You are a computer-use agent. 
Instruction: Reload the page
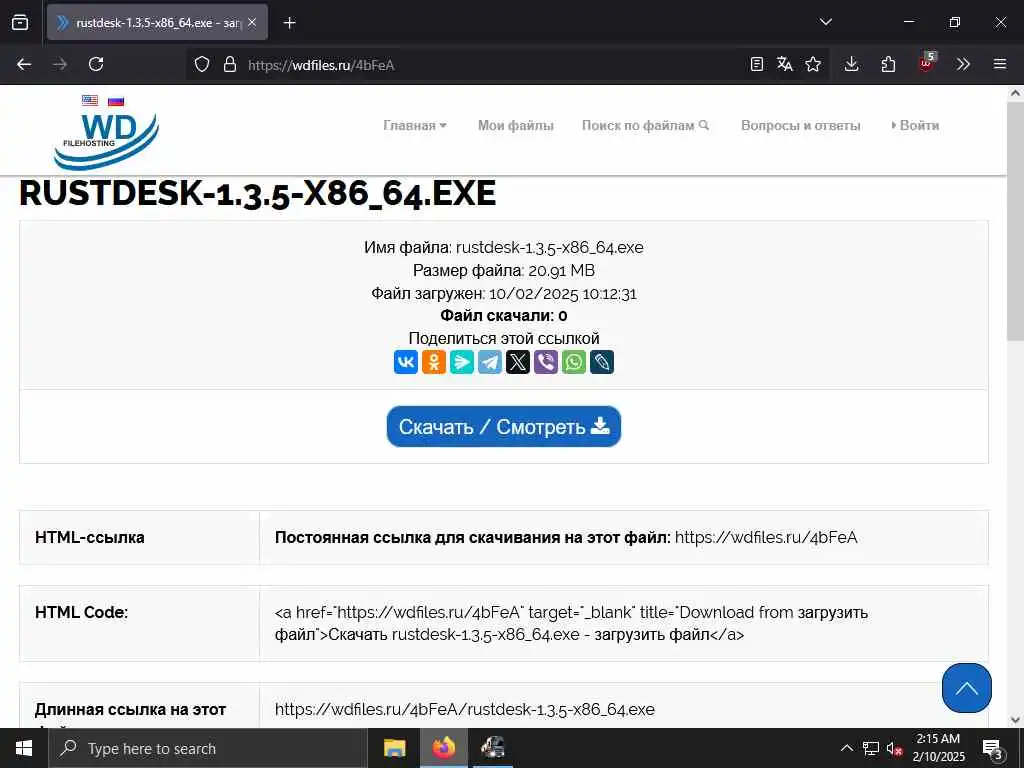pos(96,64)
